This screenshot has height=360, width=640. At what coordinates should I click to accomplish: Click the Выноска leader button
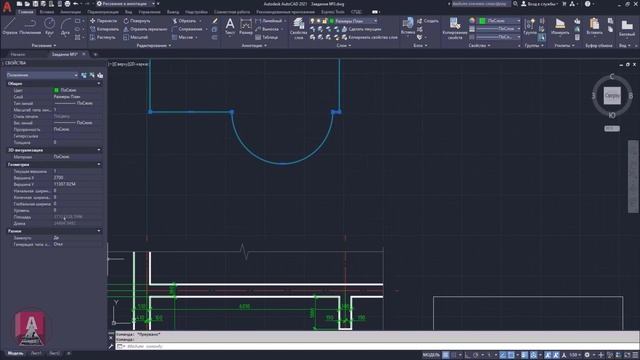(x=268, y=29)
